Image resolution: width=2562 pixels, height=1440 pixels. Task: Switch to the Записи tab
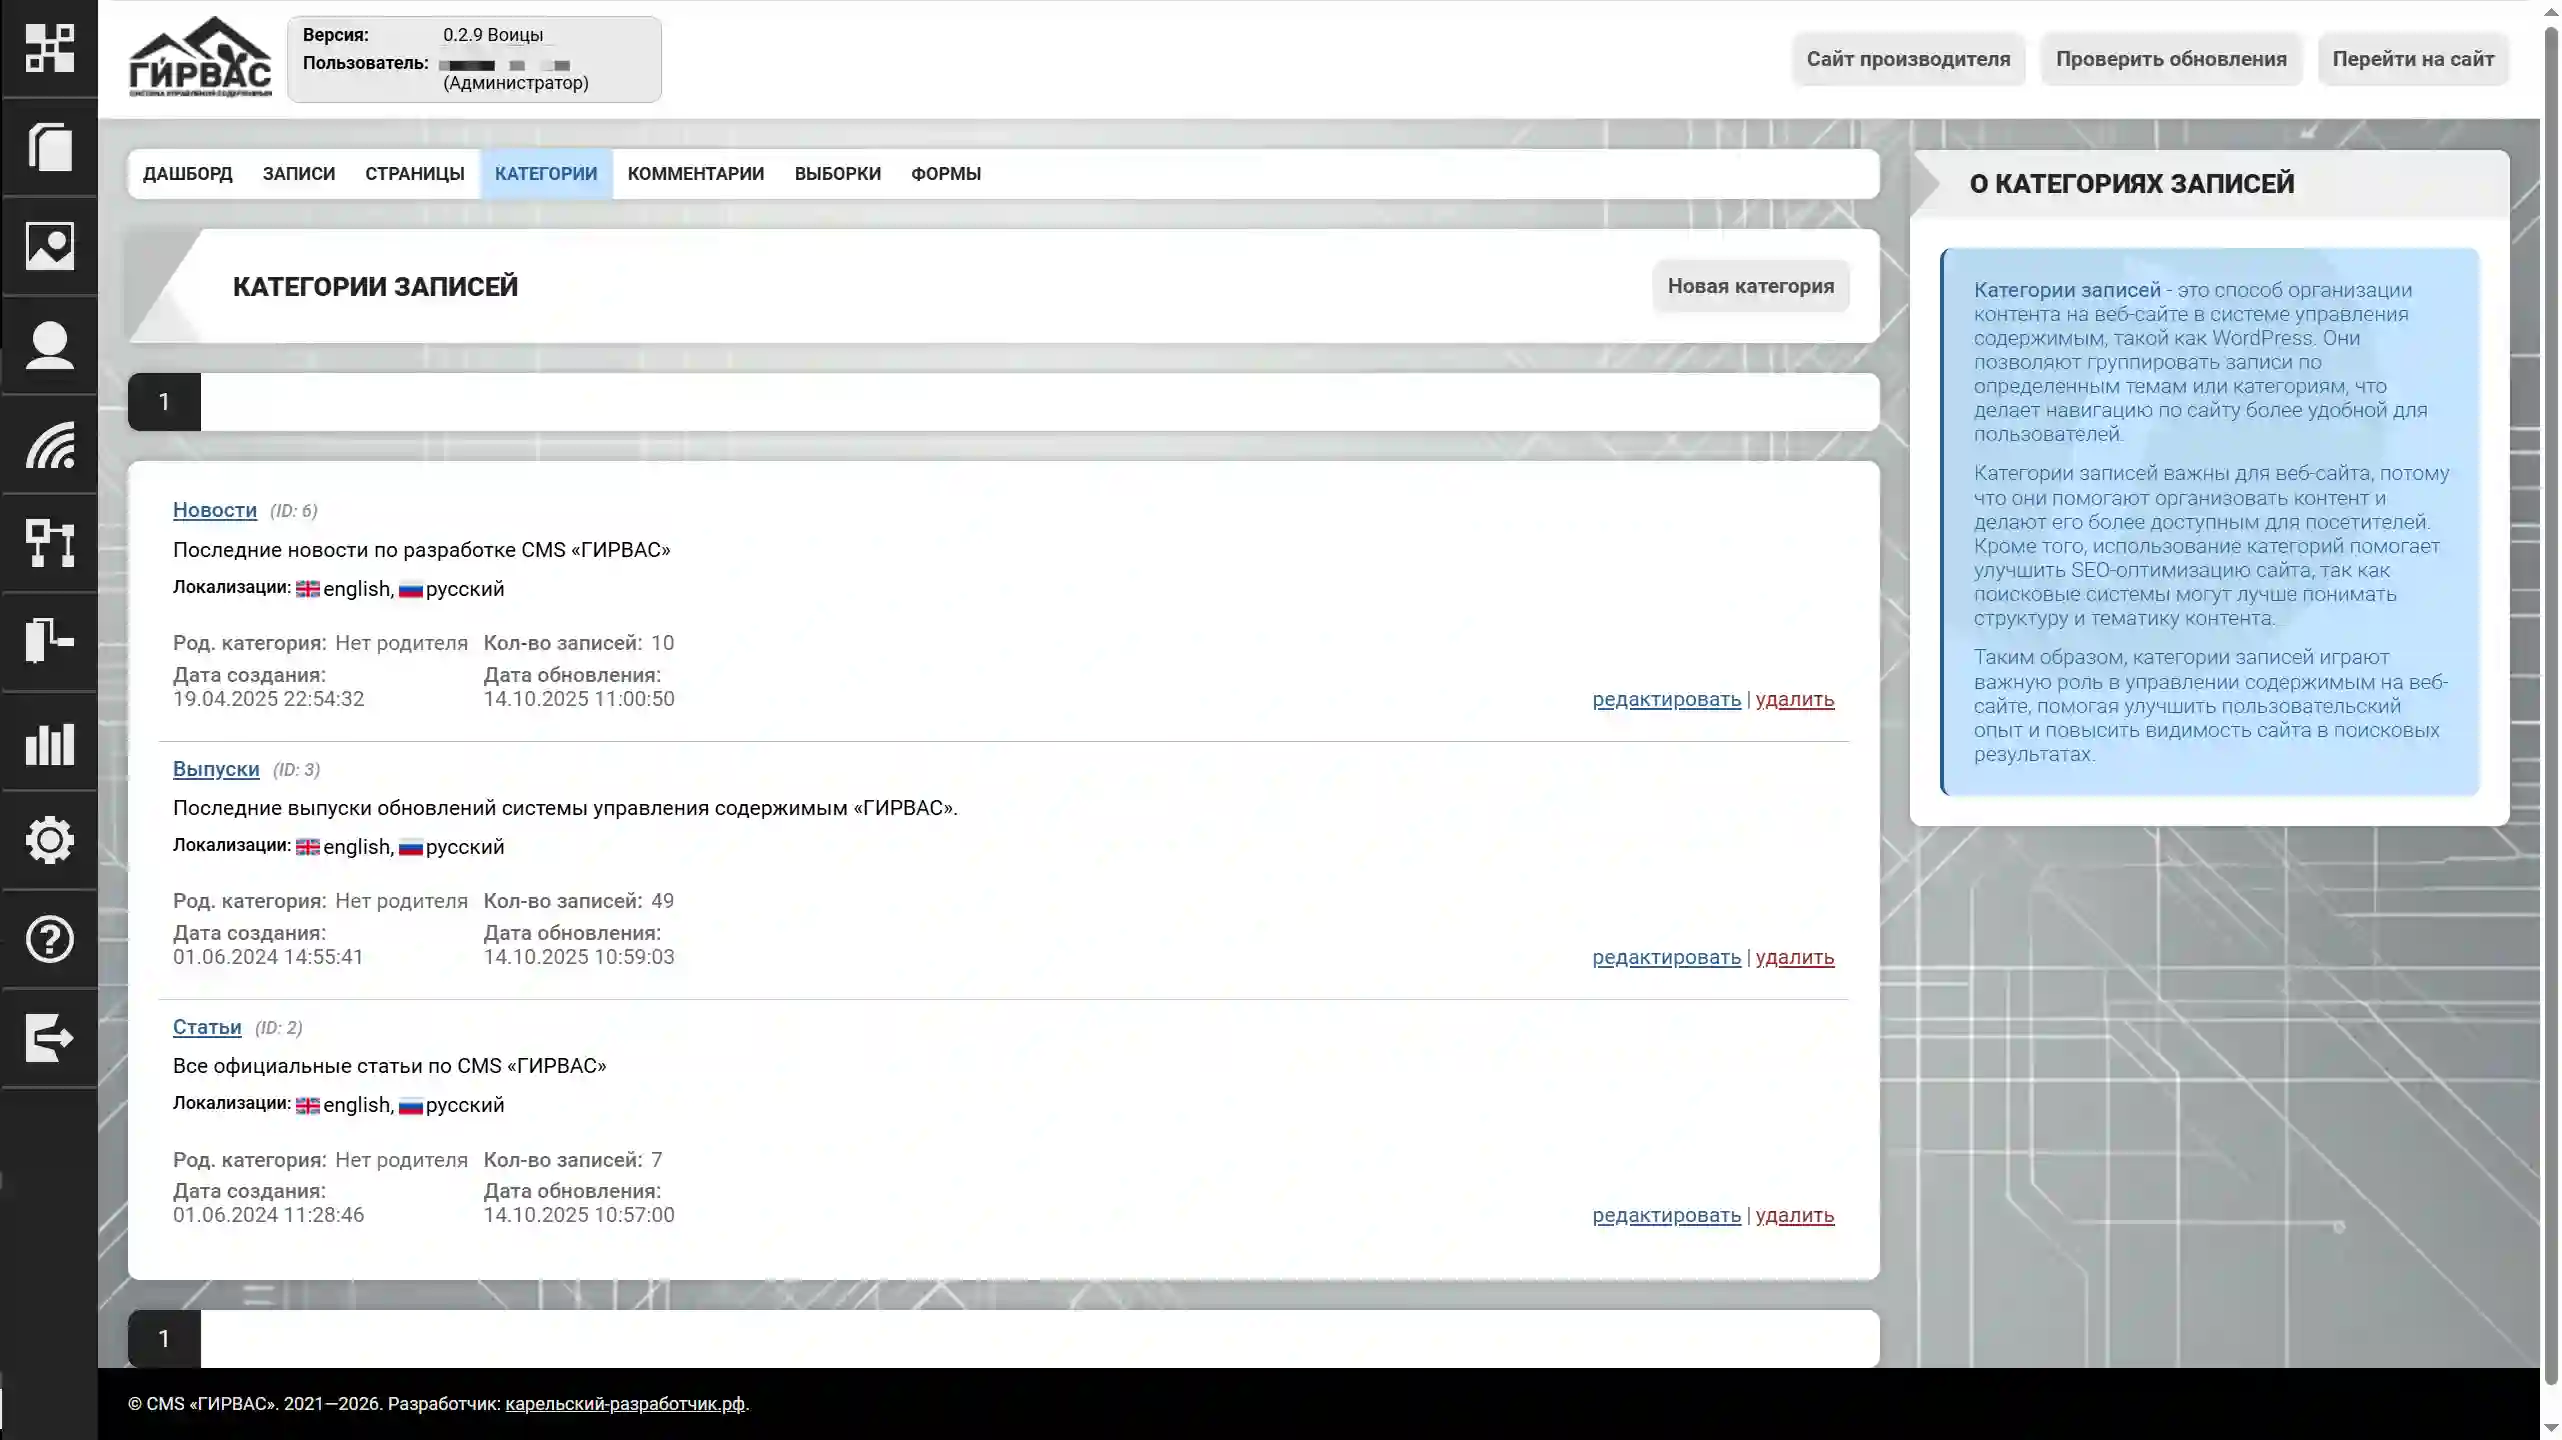tap(298, 174)
